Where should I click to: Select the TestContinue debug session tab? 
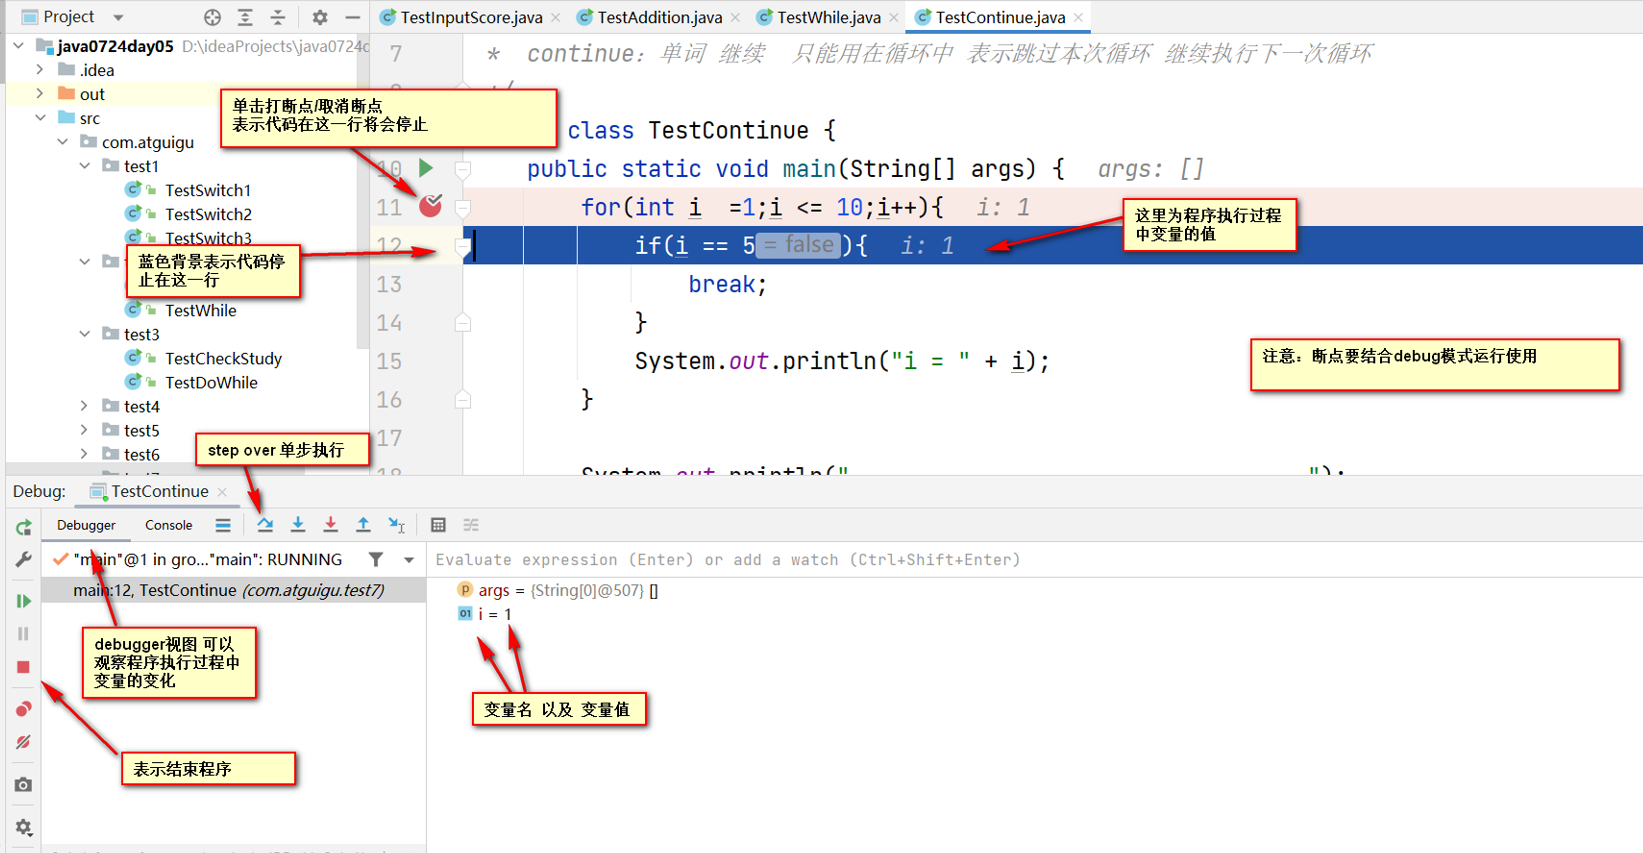[x=159, y=491]
